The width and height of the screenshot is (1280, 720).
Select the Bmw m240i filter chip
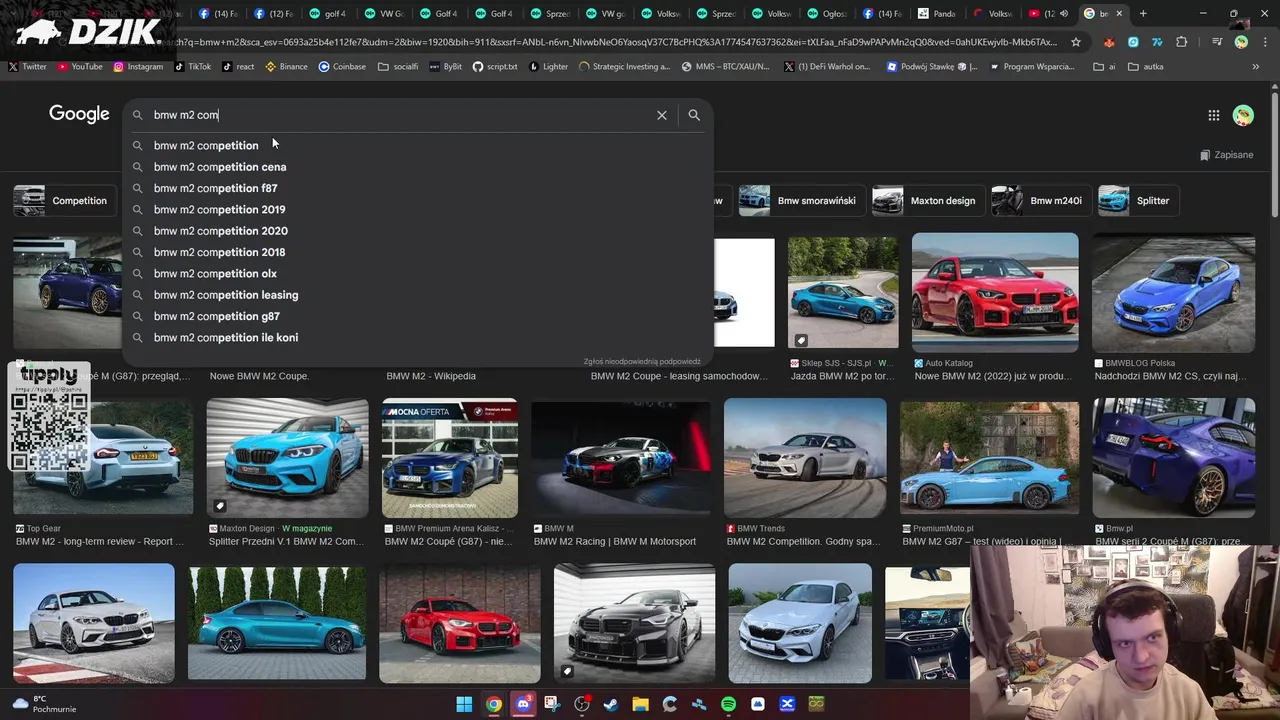tap(1039, 201)
